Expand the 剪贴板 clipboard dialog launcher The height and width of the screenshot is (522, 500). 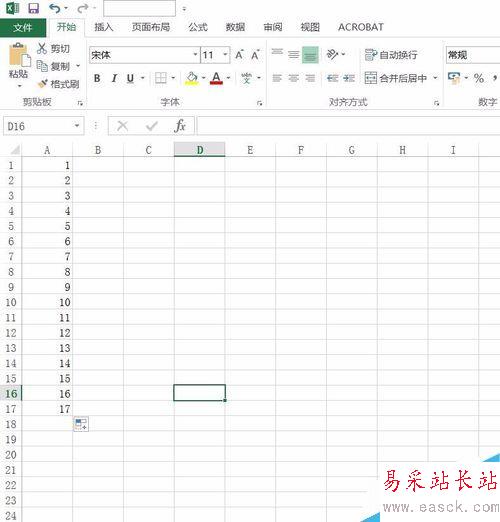[80, 103]
